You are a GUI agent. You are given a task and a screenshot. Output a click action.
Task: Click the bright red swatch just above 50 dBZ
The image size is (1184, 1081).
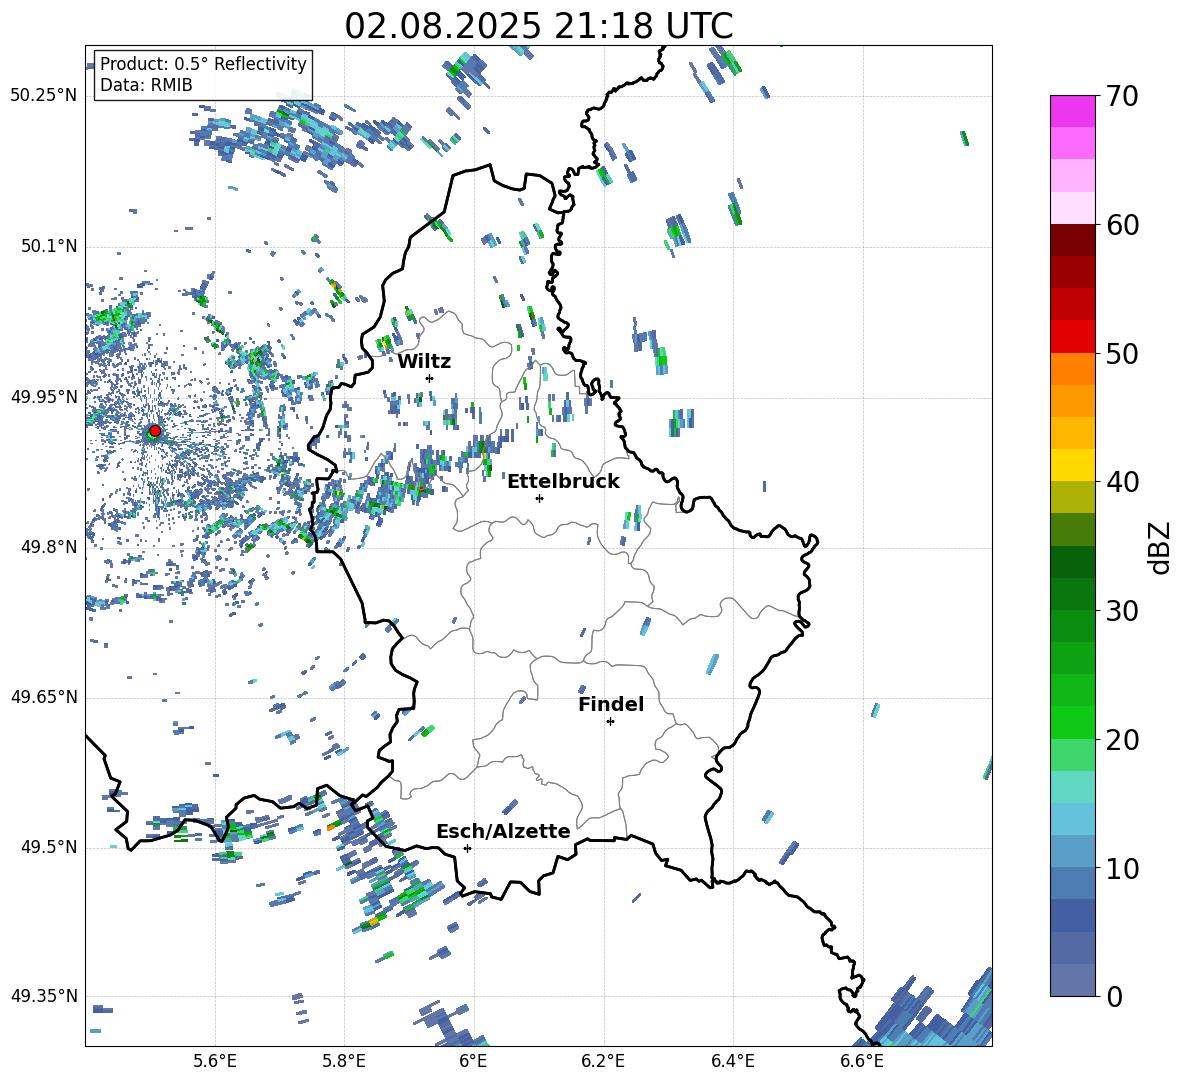tap(1072, 337)
